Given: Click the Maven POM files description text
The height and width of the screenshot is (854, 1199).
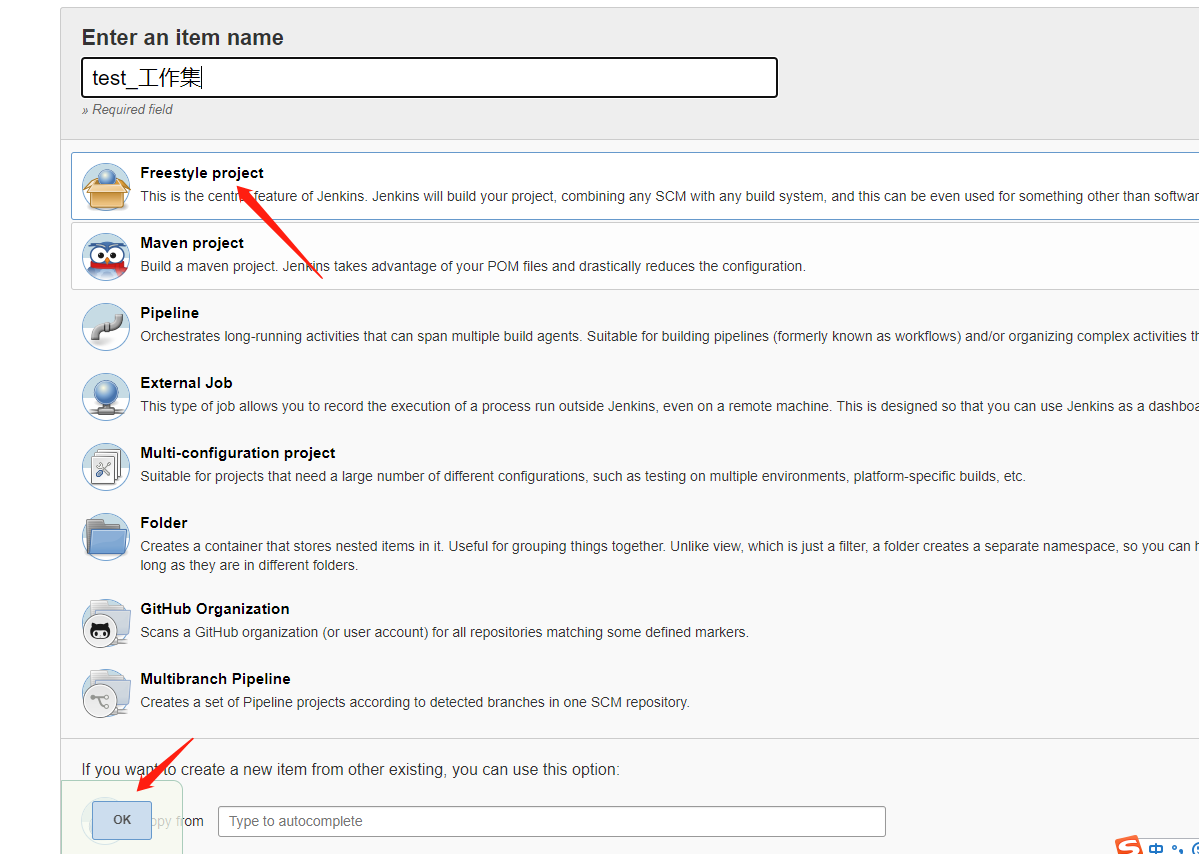Looking at the screenshot, I should (473, 267).
